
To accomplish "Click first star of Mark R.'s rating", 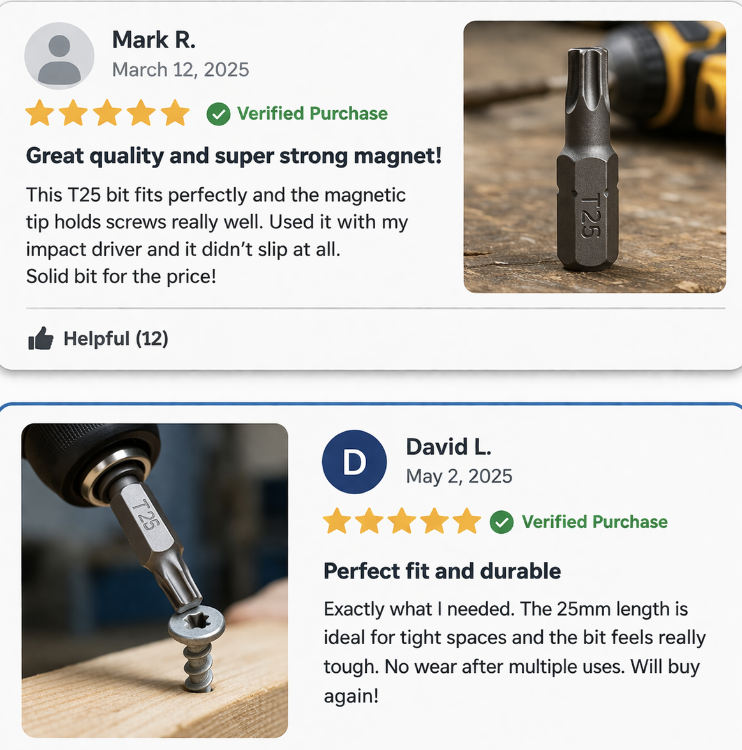I will pyautogui.click(x=40, y=113).
